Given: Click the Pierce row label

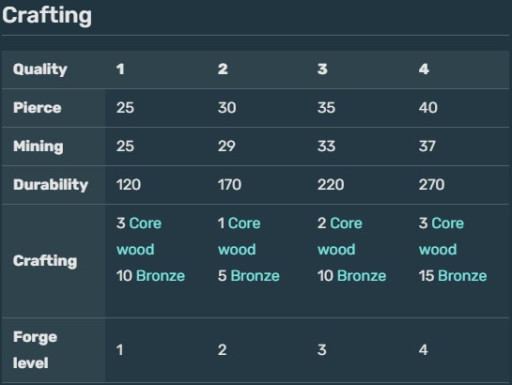Looking at the screenshot, I should (x=37, y=108).
